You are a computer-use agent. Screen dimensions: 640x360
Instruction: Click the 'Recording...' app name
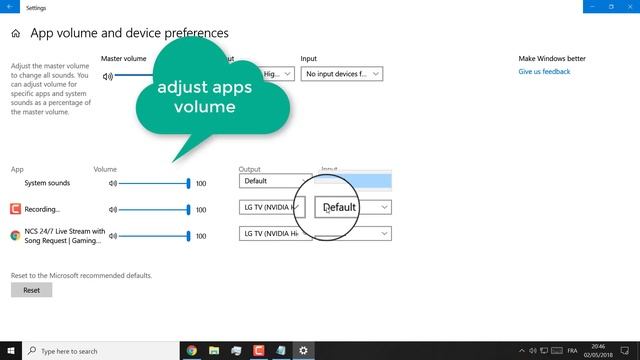coord(42,209)
